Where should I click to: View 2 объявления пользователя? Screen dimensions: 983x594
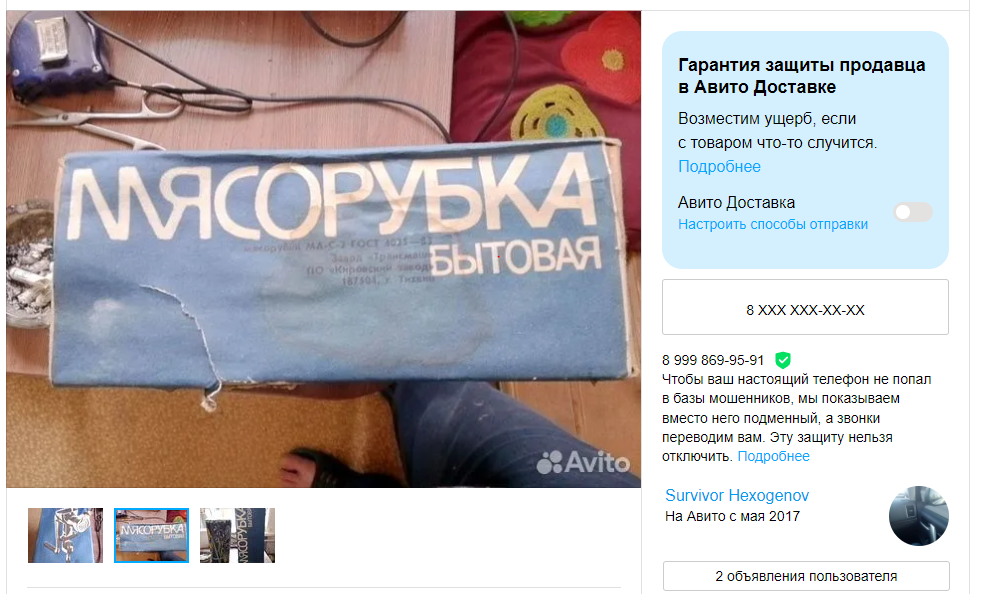coord(806,576)
